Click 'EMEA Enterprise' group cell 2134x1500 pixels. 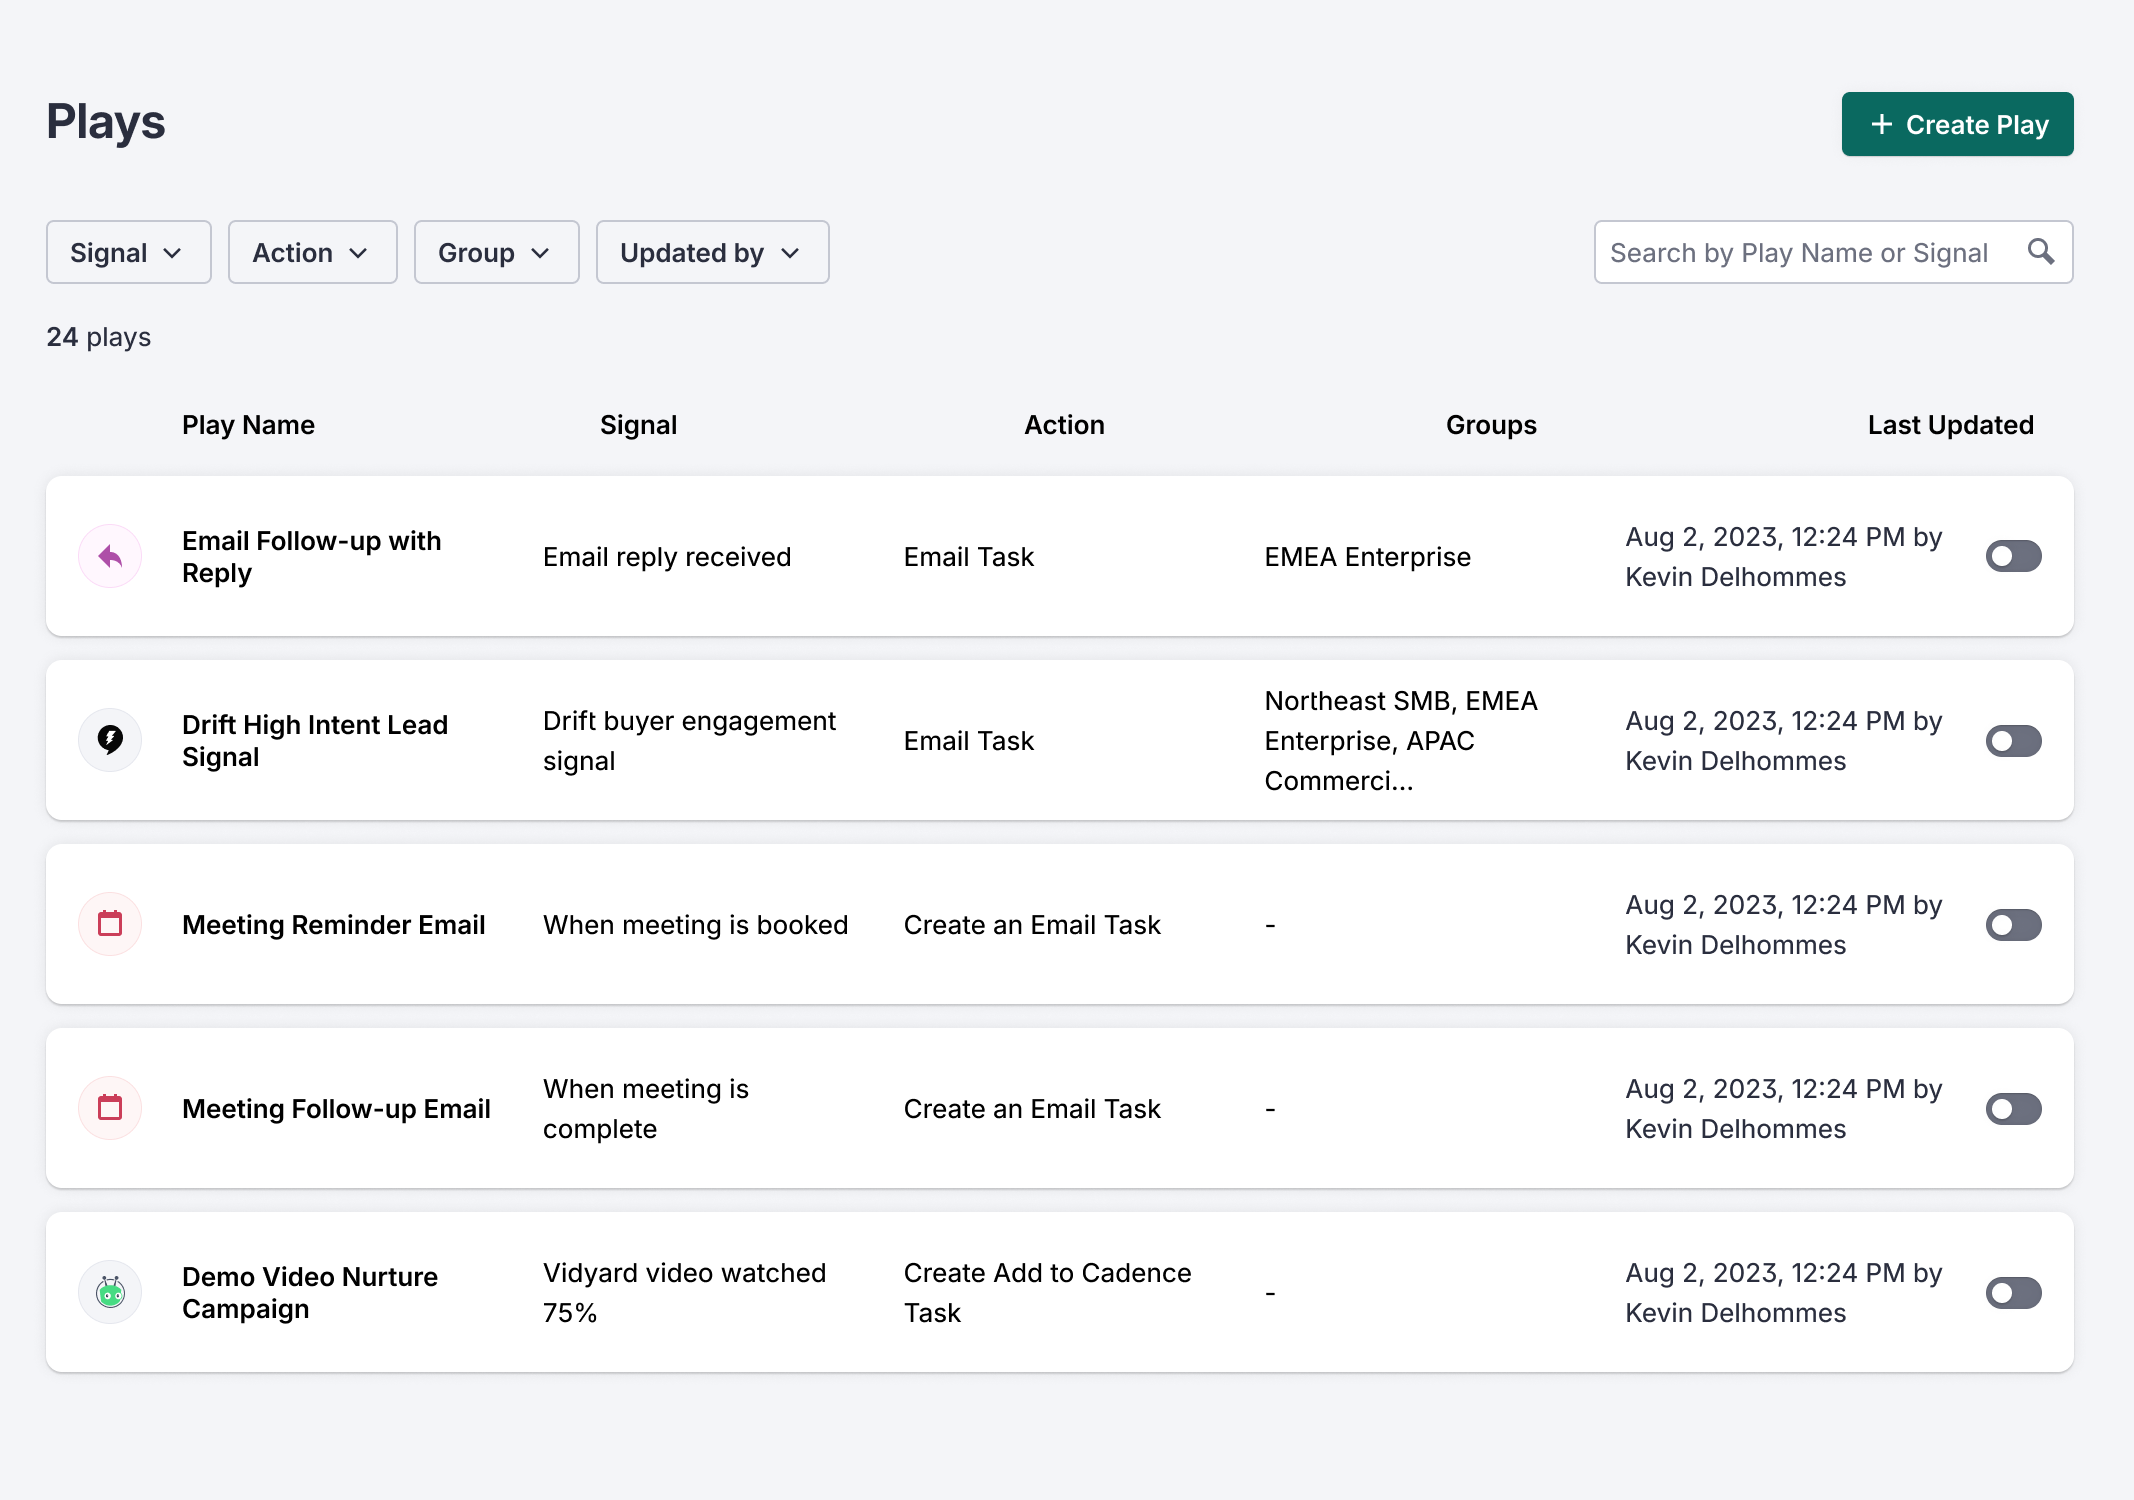tap(1367, 557)
